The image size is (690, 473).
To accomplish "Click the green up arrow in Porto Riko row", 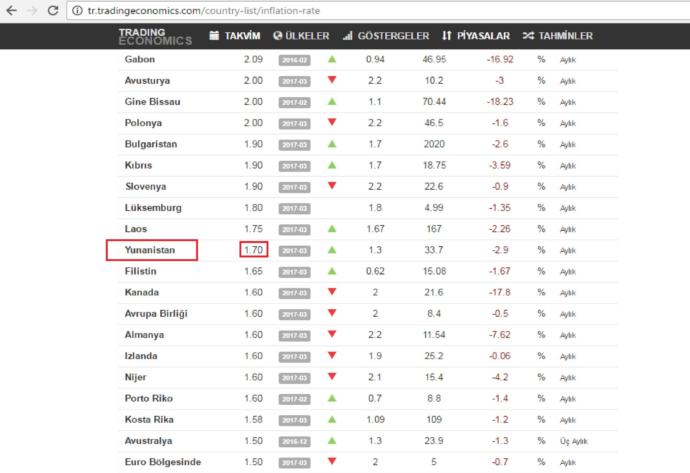I will 332,398.
